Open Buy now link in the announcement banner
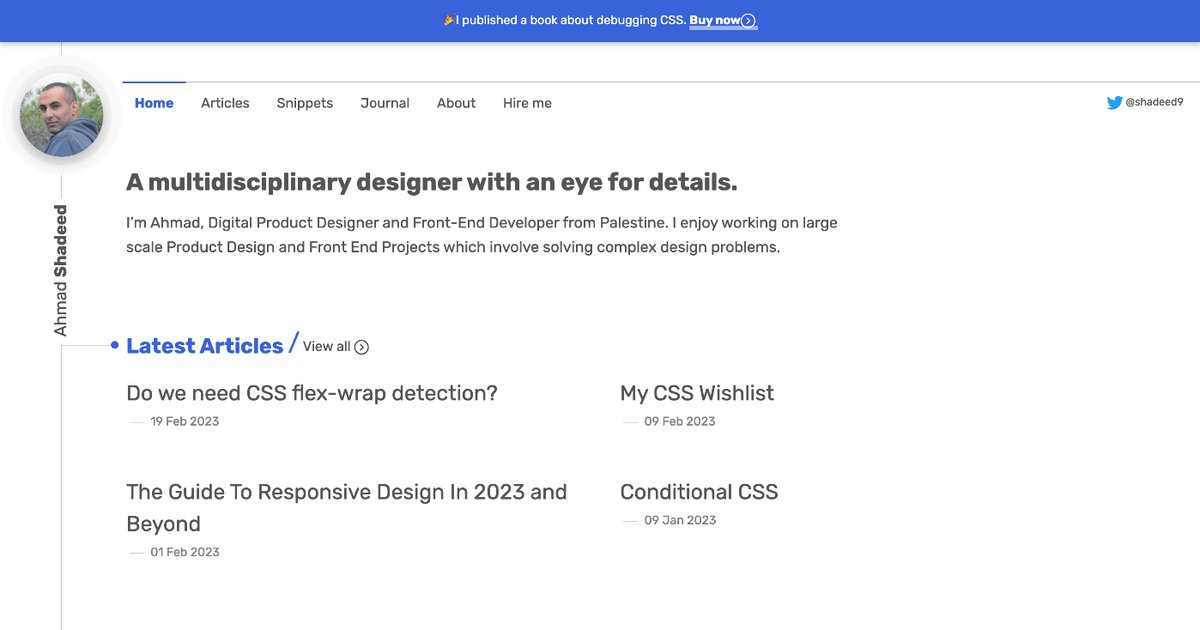The image size is (1200, 630). 713,20
